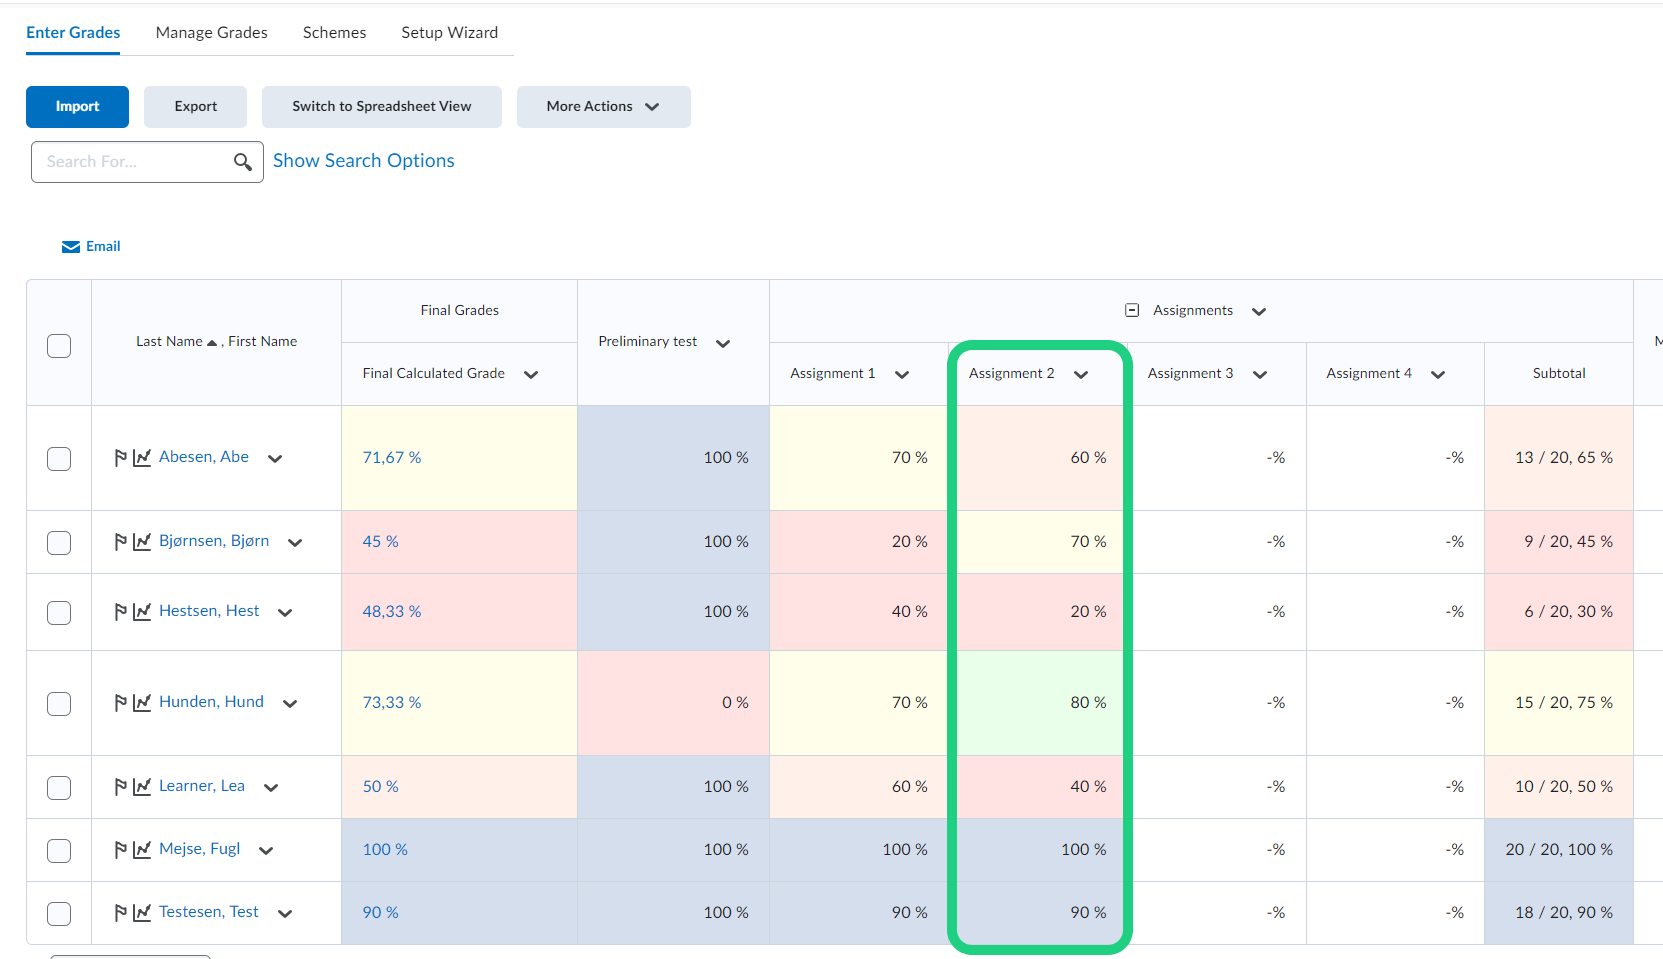
Task: Open the progress chart icon for Testesen, Test
Action: (142, 913)
